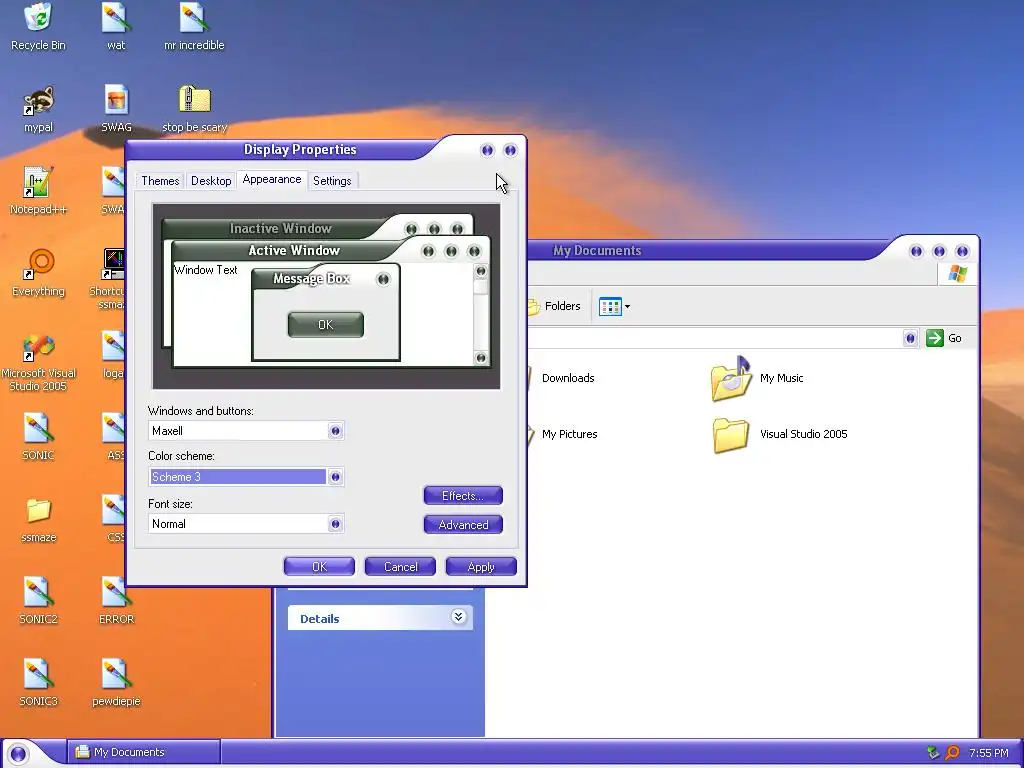Click the Start button orb on taskbar
Viewport: 1024px width, 768px height.
click(x=18, y=754)
